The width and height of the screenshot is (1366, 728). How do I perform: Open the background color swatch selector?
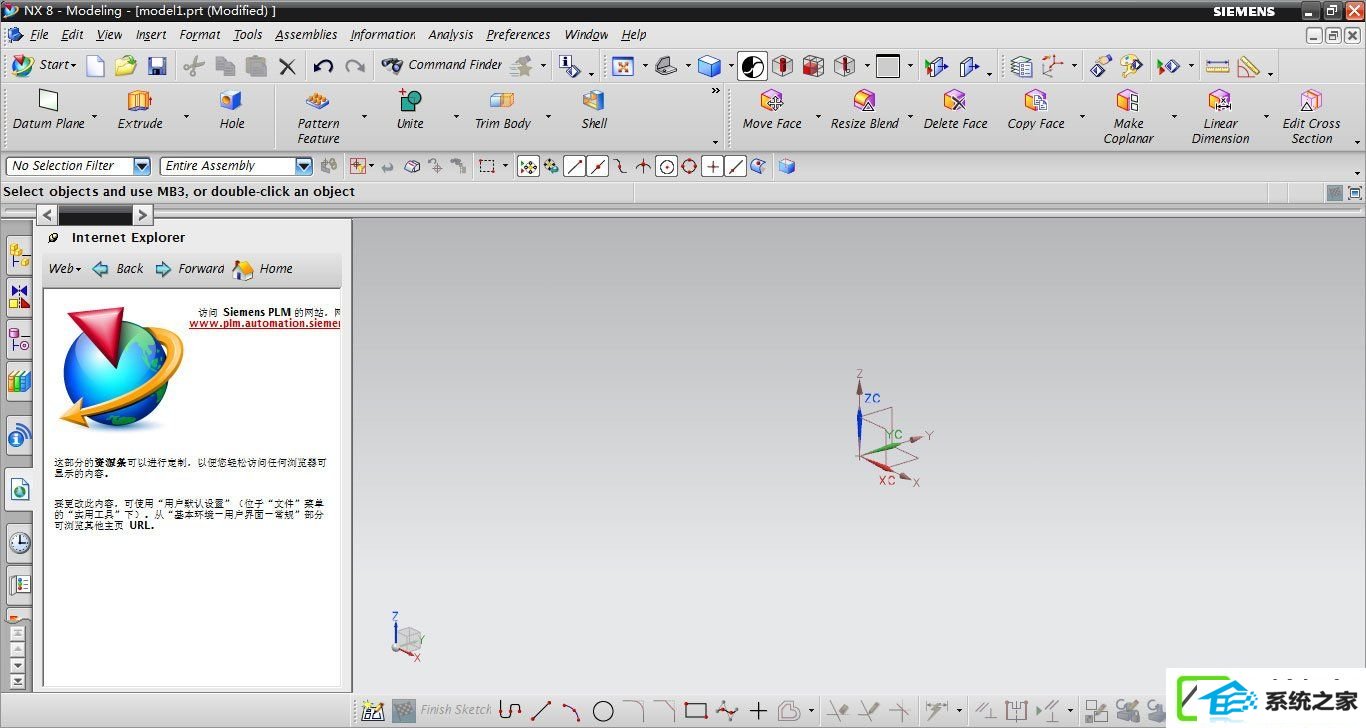(888, 66)
